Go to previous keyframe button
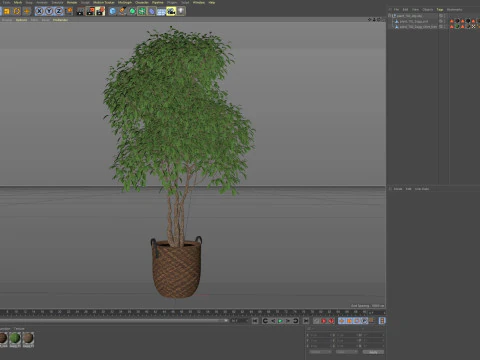Image resolution: width=480 pixels, height=360 pixels. point(265,321)
